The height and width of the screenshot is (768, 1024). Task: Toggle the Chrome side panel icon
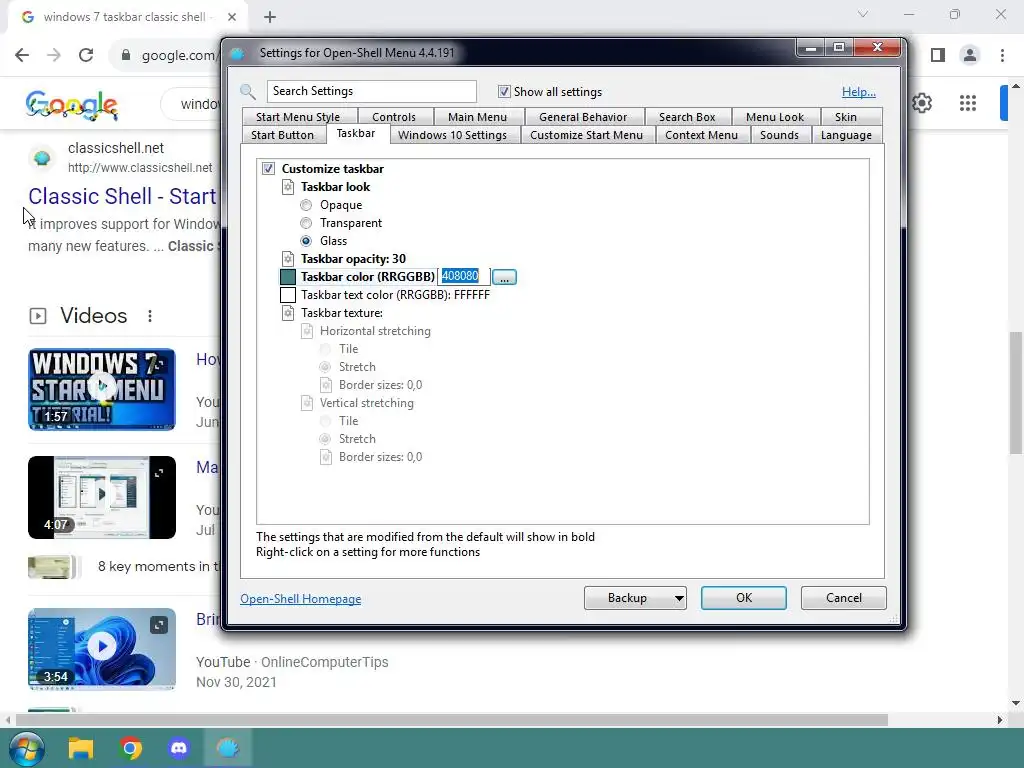coord(938,56)
